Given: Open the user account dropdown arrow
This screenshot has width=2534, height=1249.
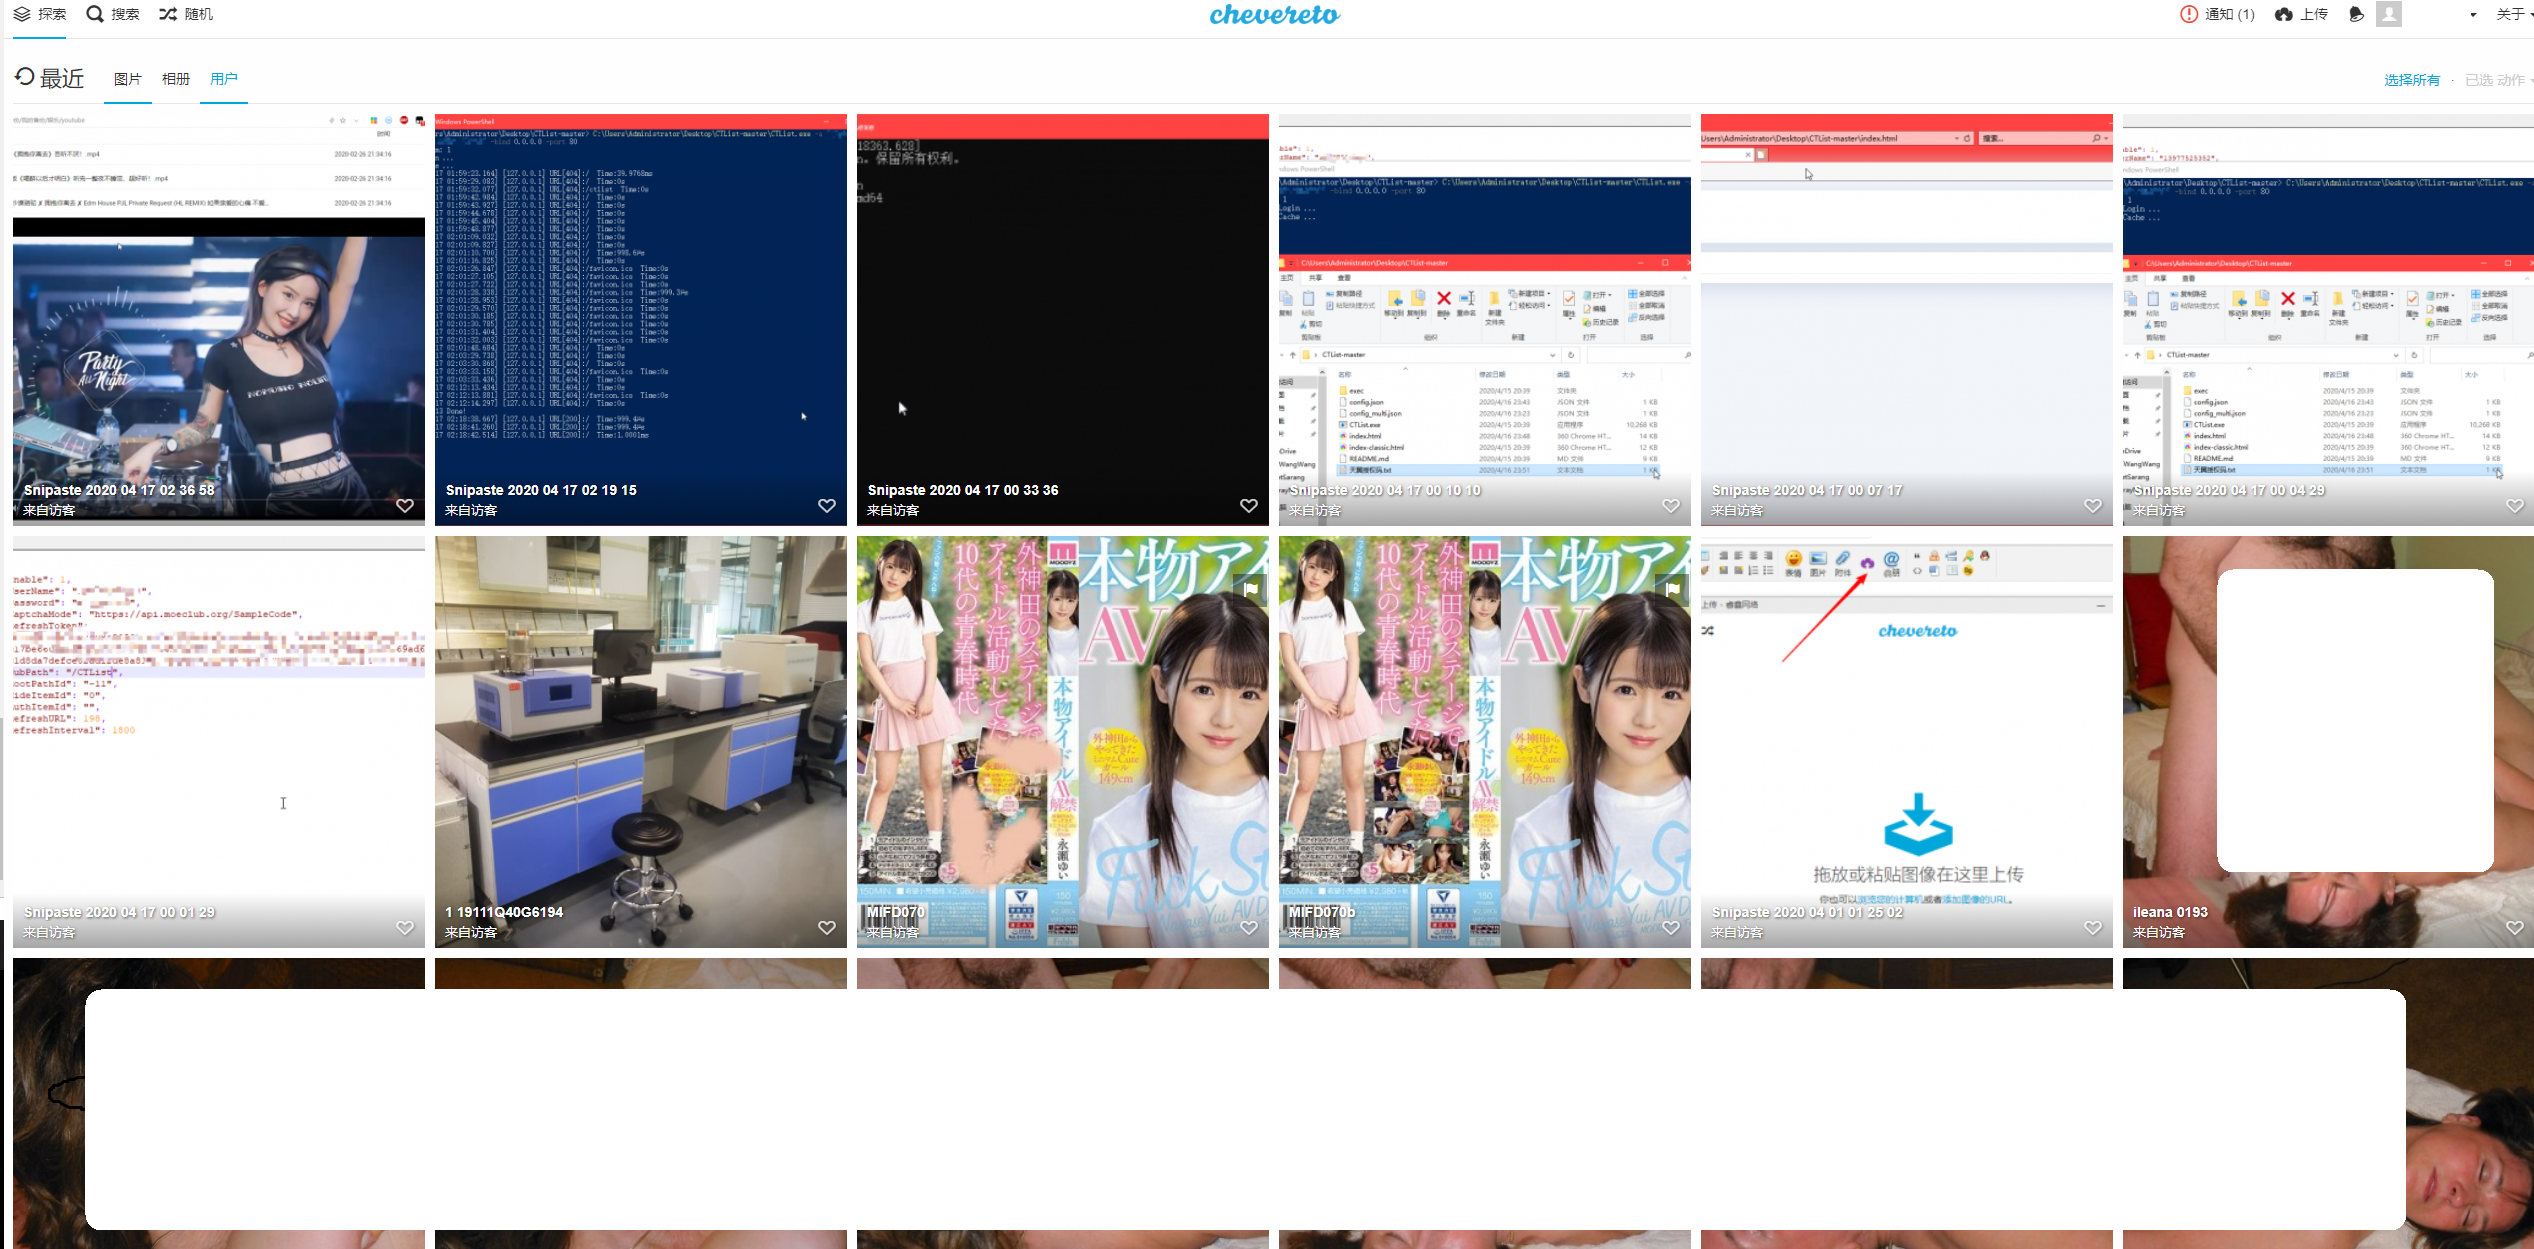Looking at the screenshot, I should coord(2473,15).
